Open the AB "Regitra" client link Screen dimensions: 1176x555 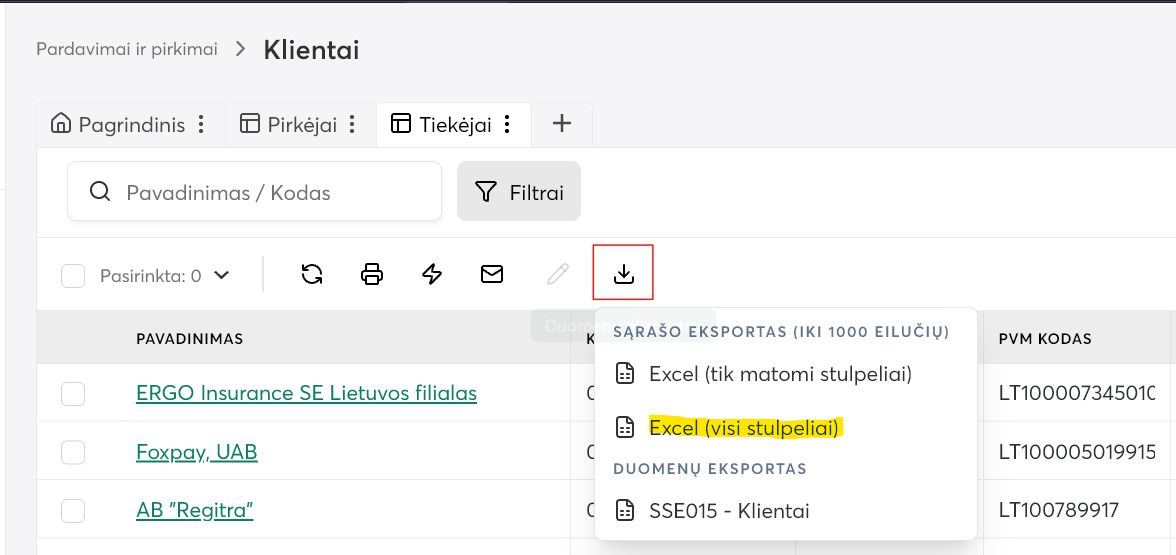[195, 511]
